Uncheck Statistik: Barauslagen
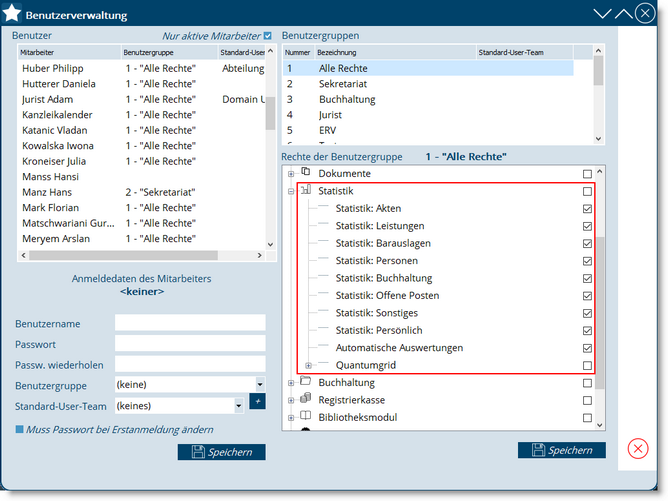This screenshot has width=668, height=501. pos(587,244)
